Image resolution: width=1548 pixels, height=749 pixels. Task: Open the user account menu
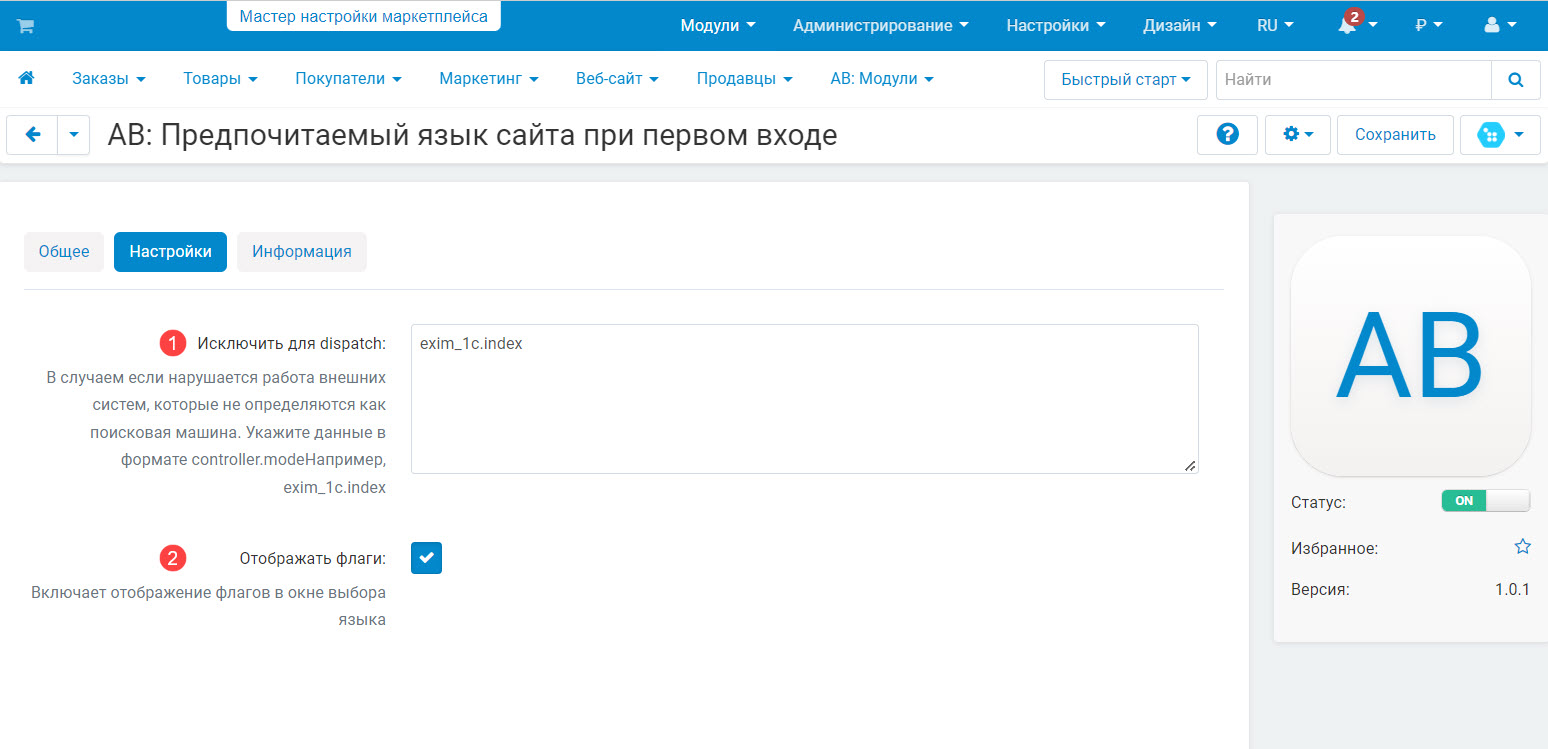point(1500,26)
